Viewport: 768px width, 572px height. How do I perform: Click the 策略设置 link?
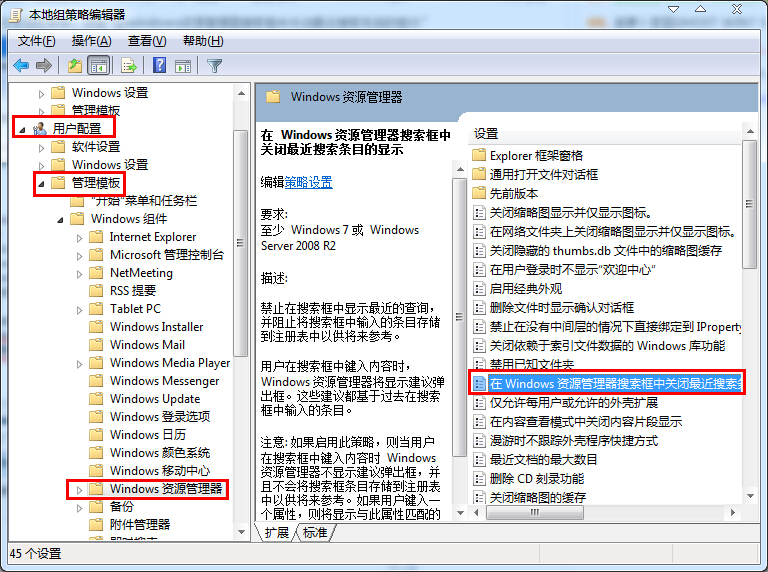pyautogui.click(x=309, y=182)
